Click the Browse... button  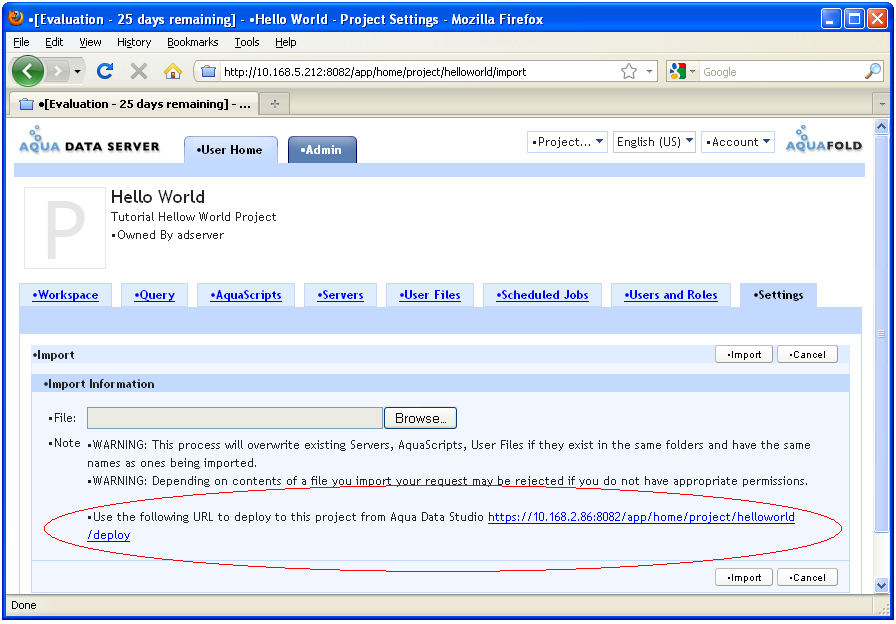click(x=421, y=418)
